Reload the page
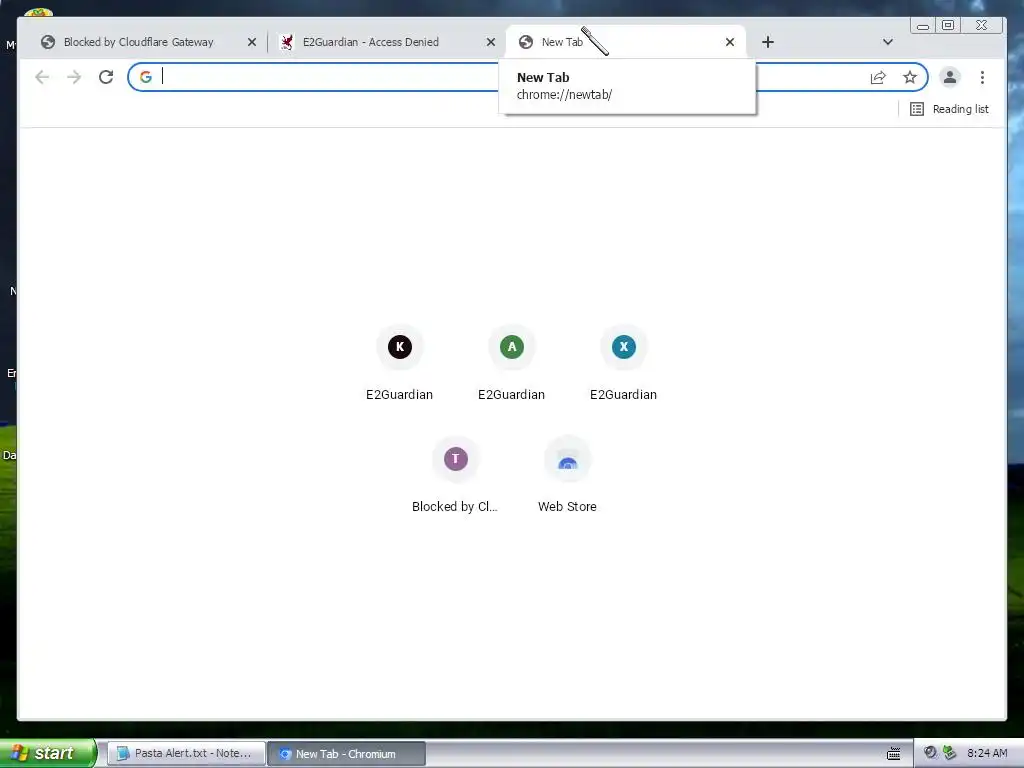 tap(106, 77)
